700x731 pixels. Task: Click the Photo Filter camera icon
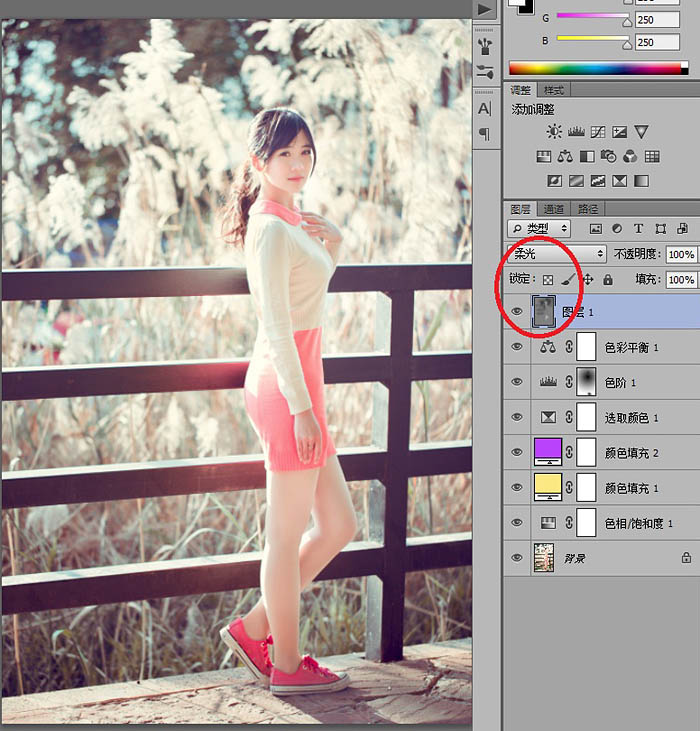click(x=609, y=157)
